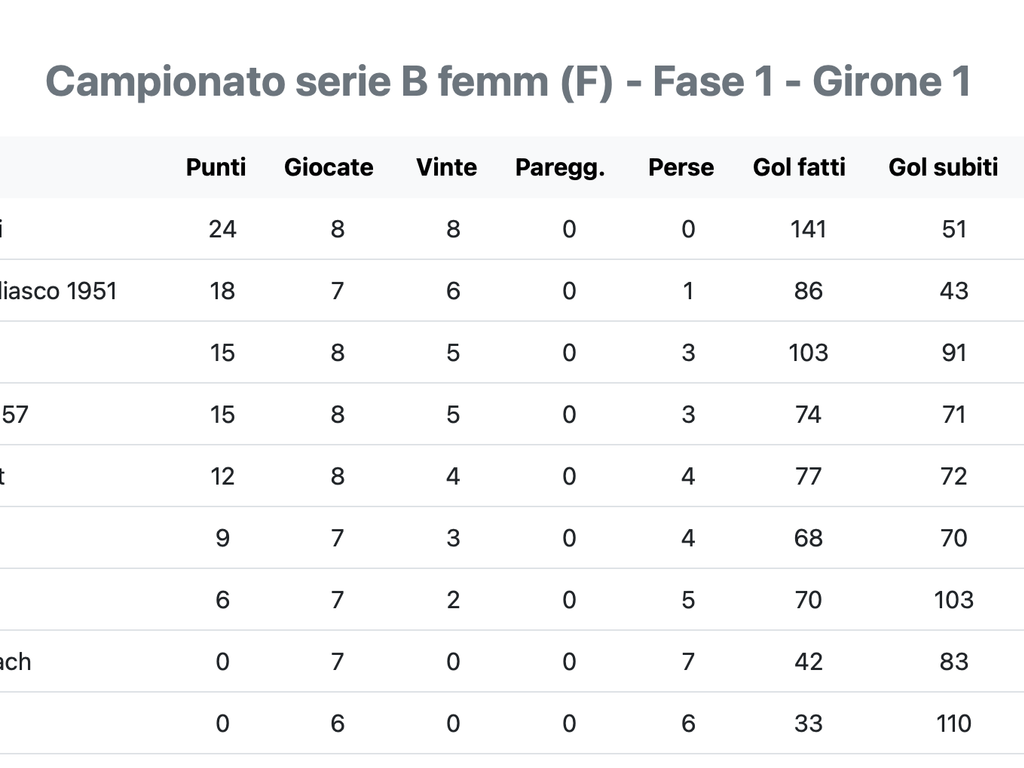This screenshot has width=1024, height=768.
Task: Click the Gol subiti column header
Action: coord(943,167)
